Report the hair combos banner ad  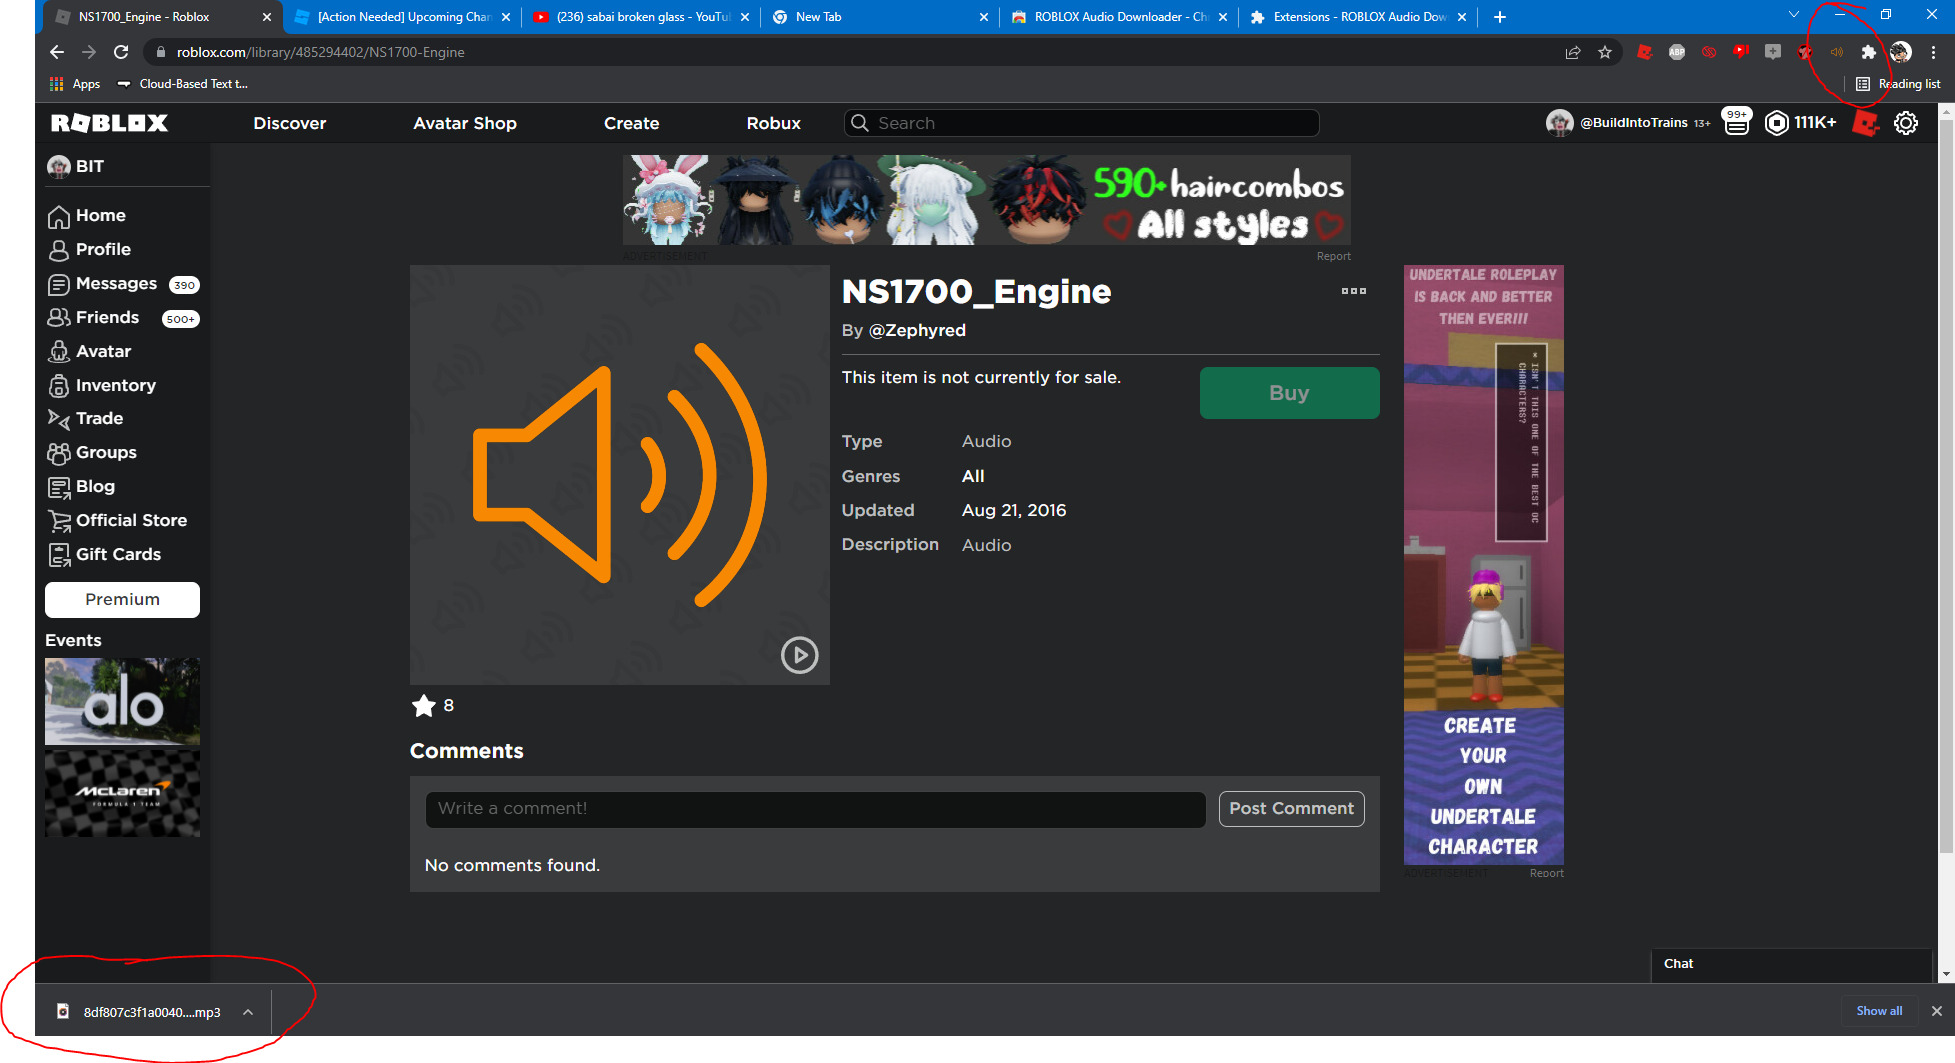(1333, 256)
